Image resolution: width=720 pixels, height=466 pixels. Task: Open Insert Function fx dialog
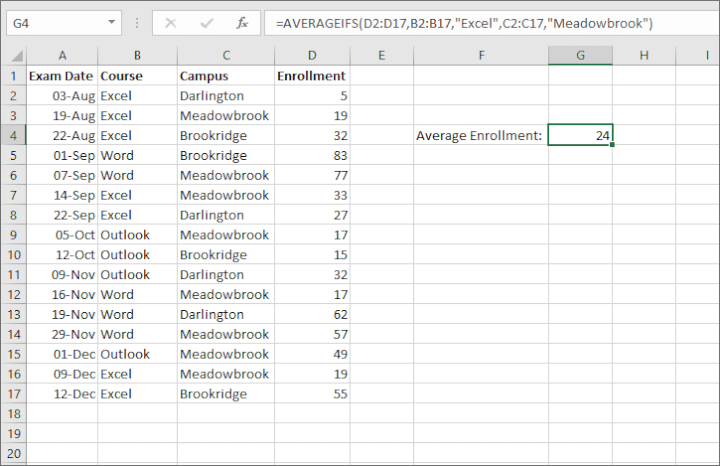pos(242,22)
